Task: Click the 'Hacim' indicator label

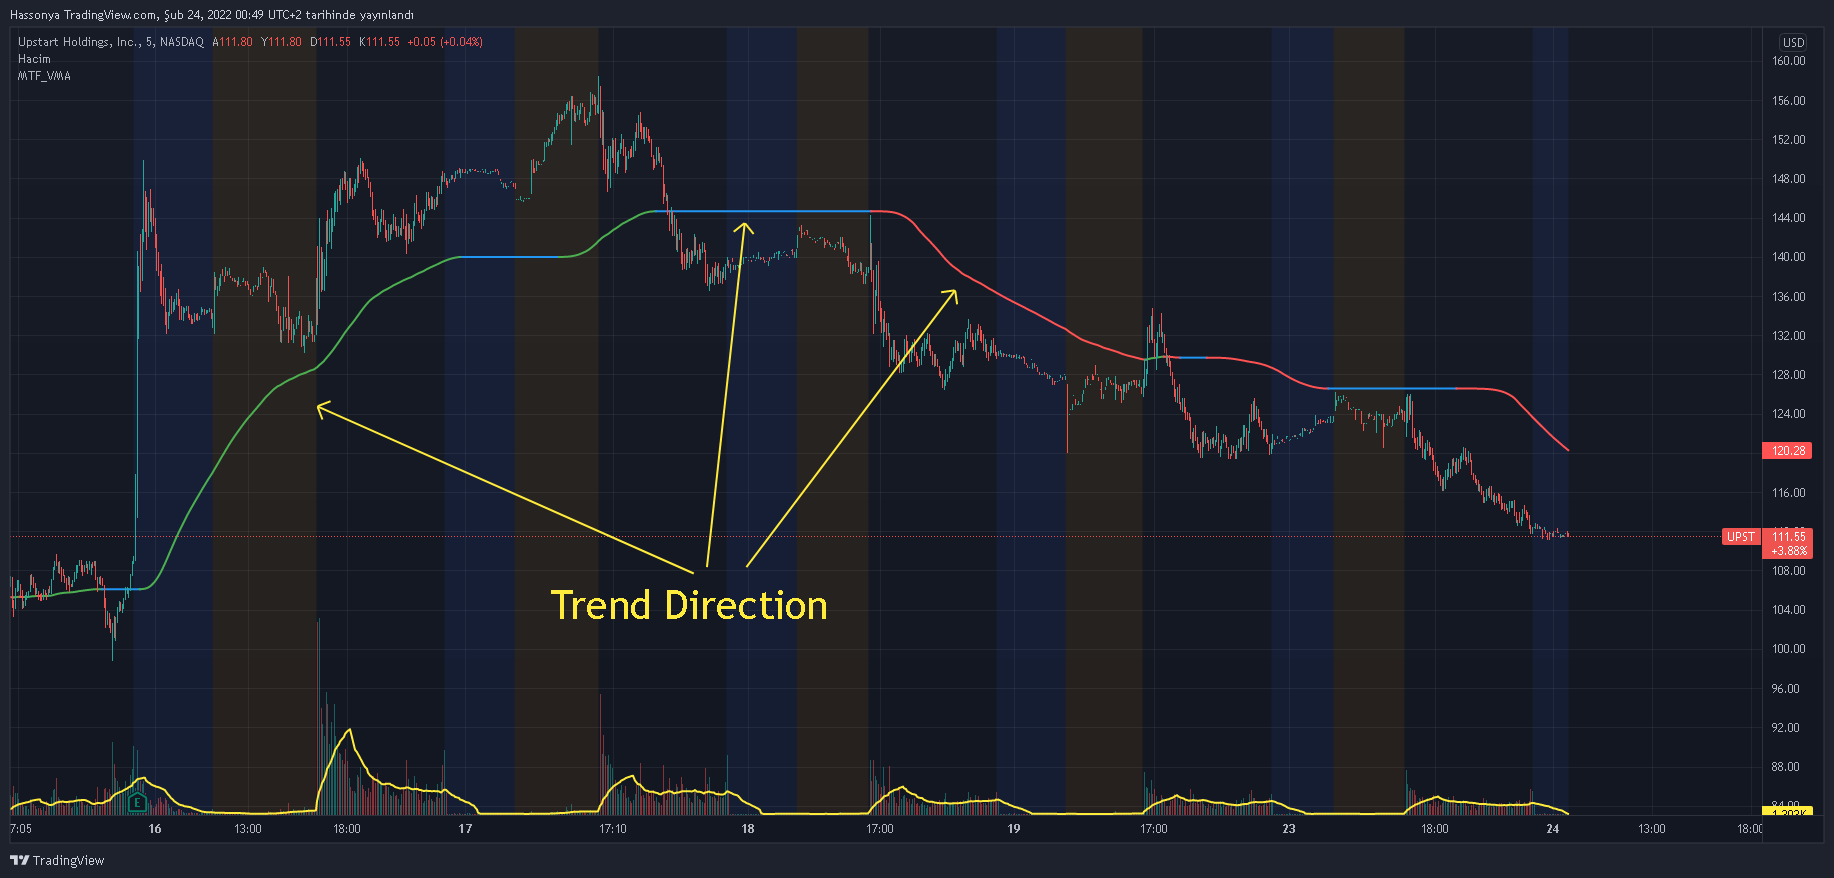Action: pos(34,59)
